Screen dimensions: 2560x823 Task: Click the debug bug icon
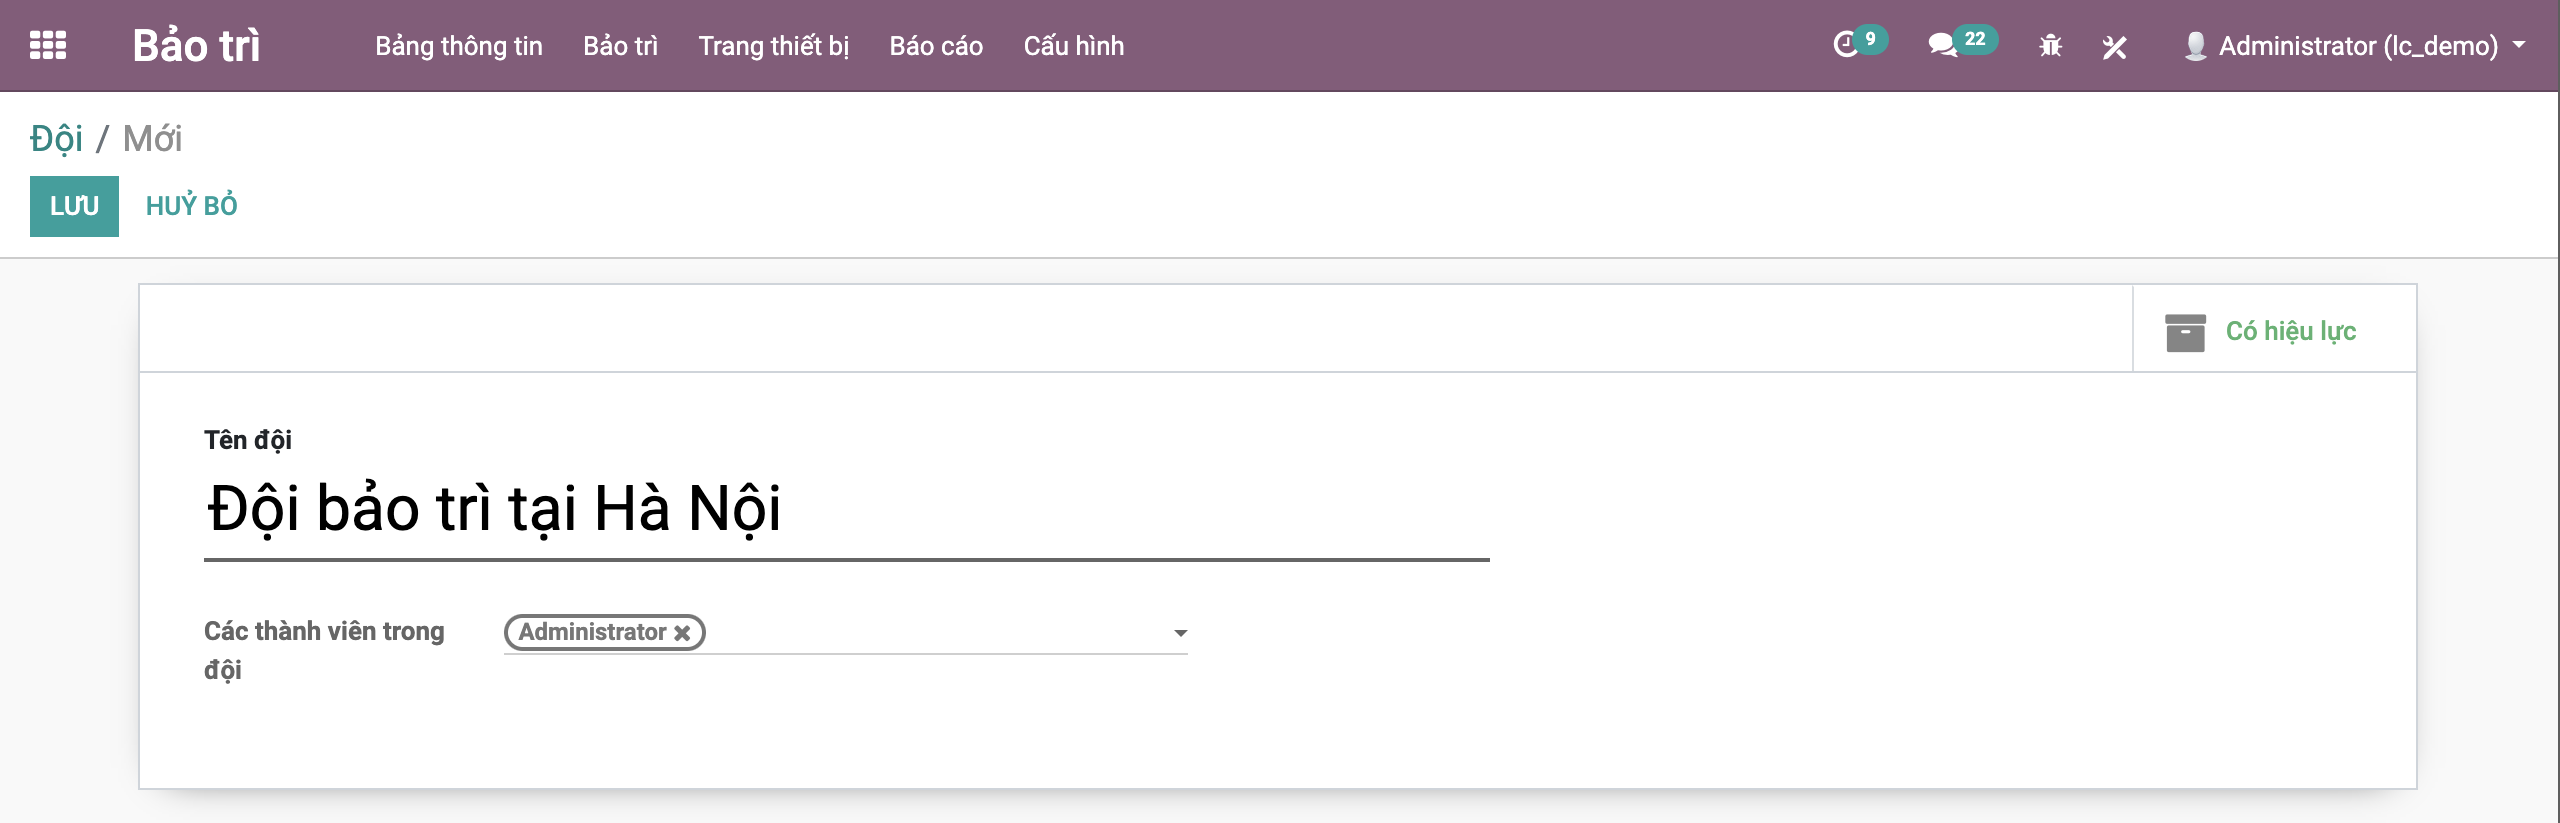tap(2050, 46)
